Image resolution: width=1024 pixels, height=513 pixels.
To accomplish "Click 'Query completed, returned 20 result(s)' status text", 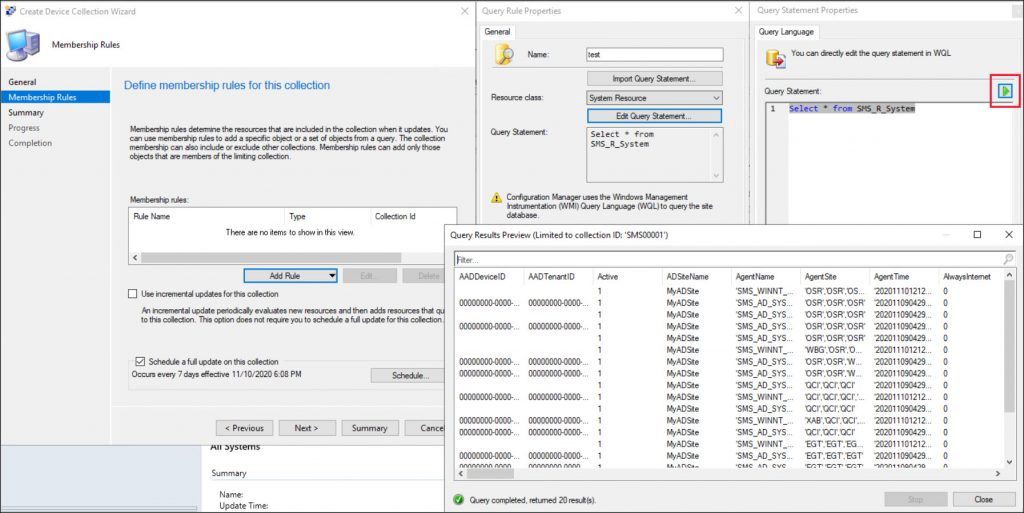I will (532, 500).
